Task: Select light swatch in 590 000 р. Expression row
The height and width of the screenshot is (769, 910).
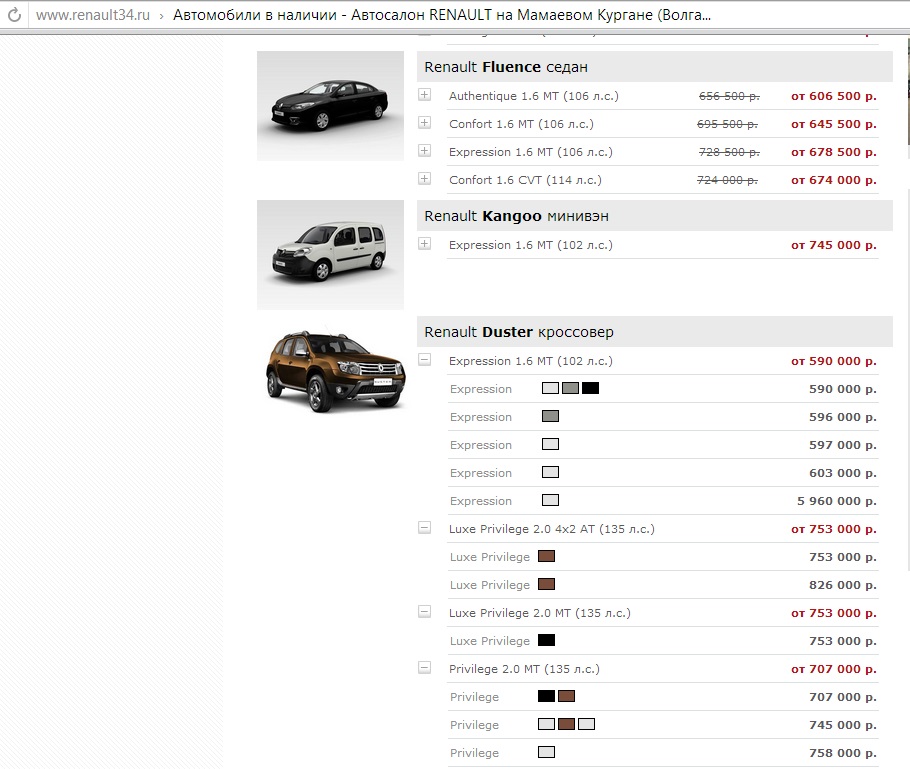Action: click(x=550, y=388)
